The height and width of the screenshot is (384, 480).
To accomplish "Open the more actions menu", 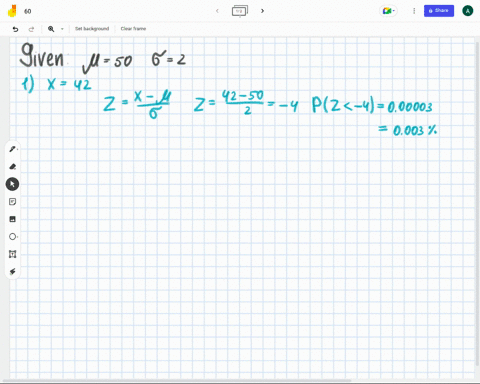I will 414,11.
